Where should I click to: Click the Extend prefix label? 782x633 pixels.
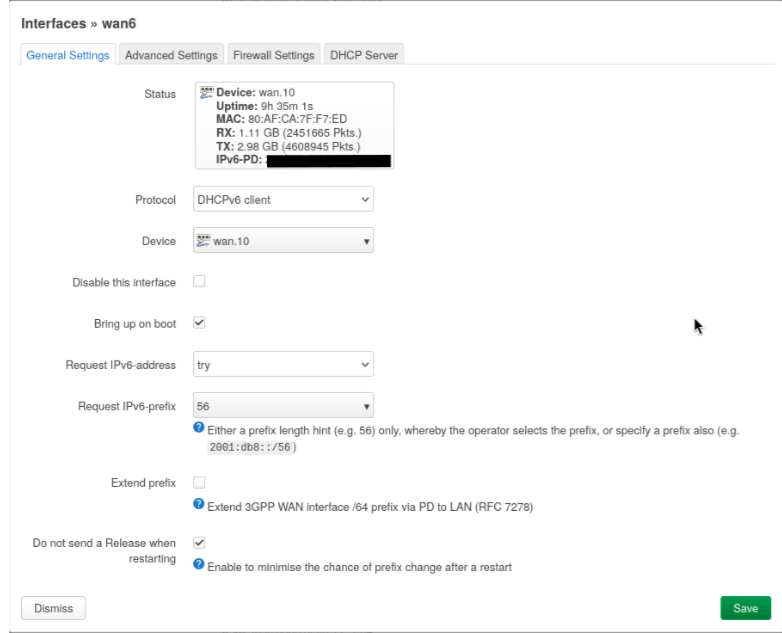point(144,483)
